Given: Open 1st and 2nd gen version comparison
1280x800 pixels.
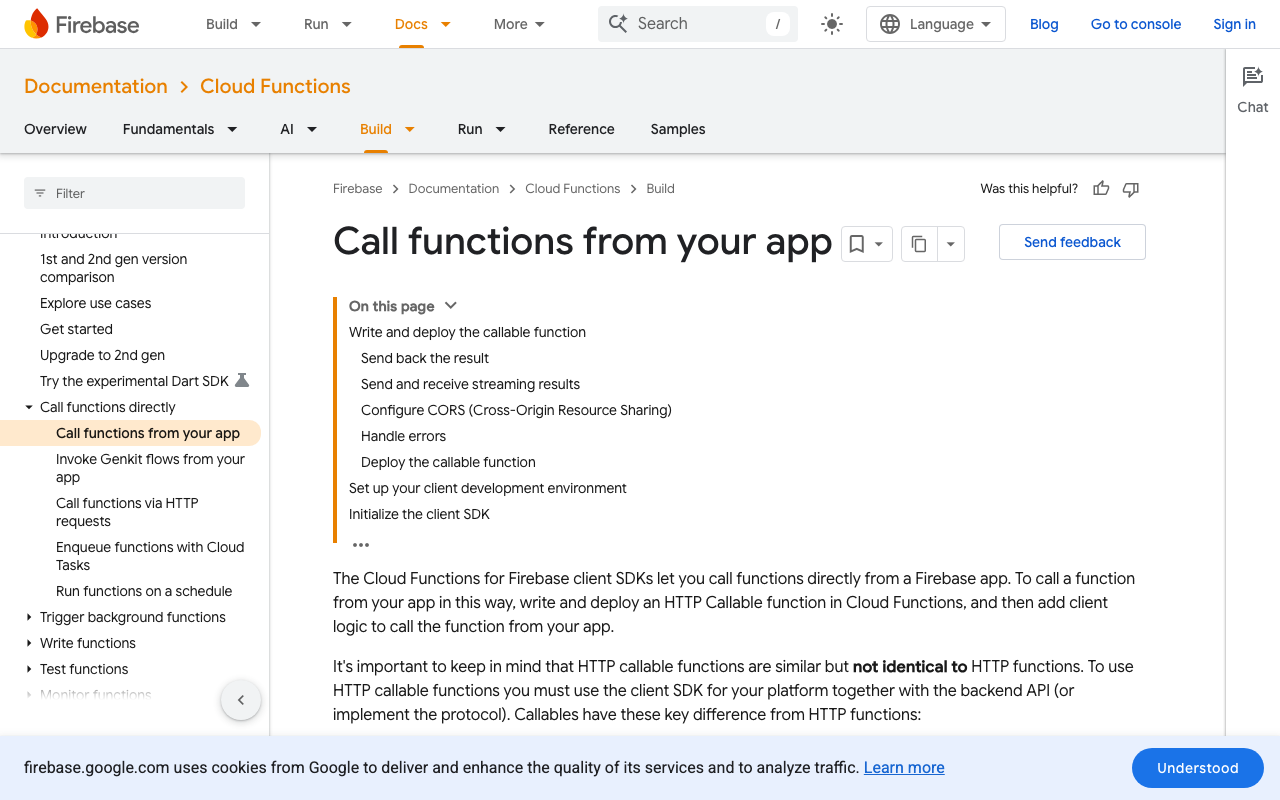Looking at the screenshot, I should (x=114, y=268).
